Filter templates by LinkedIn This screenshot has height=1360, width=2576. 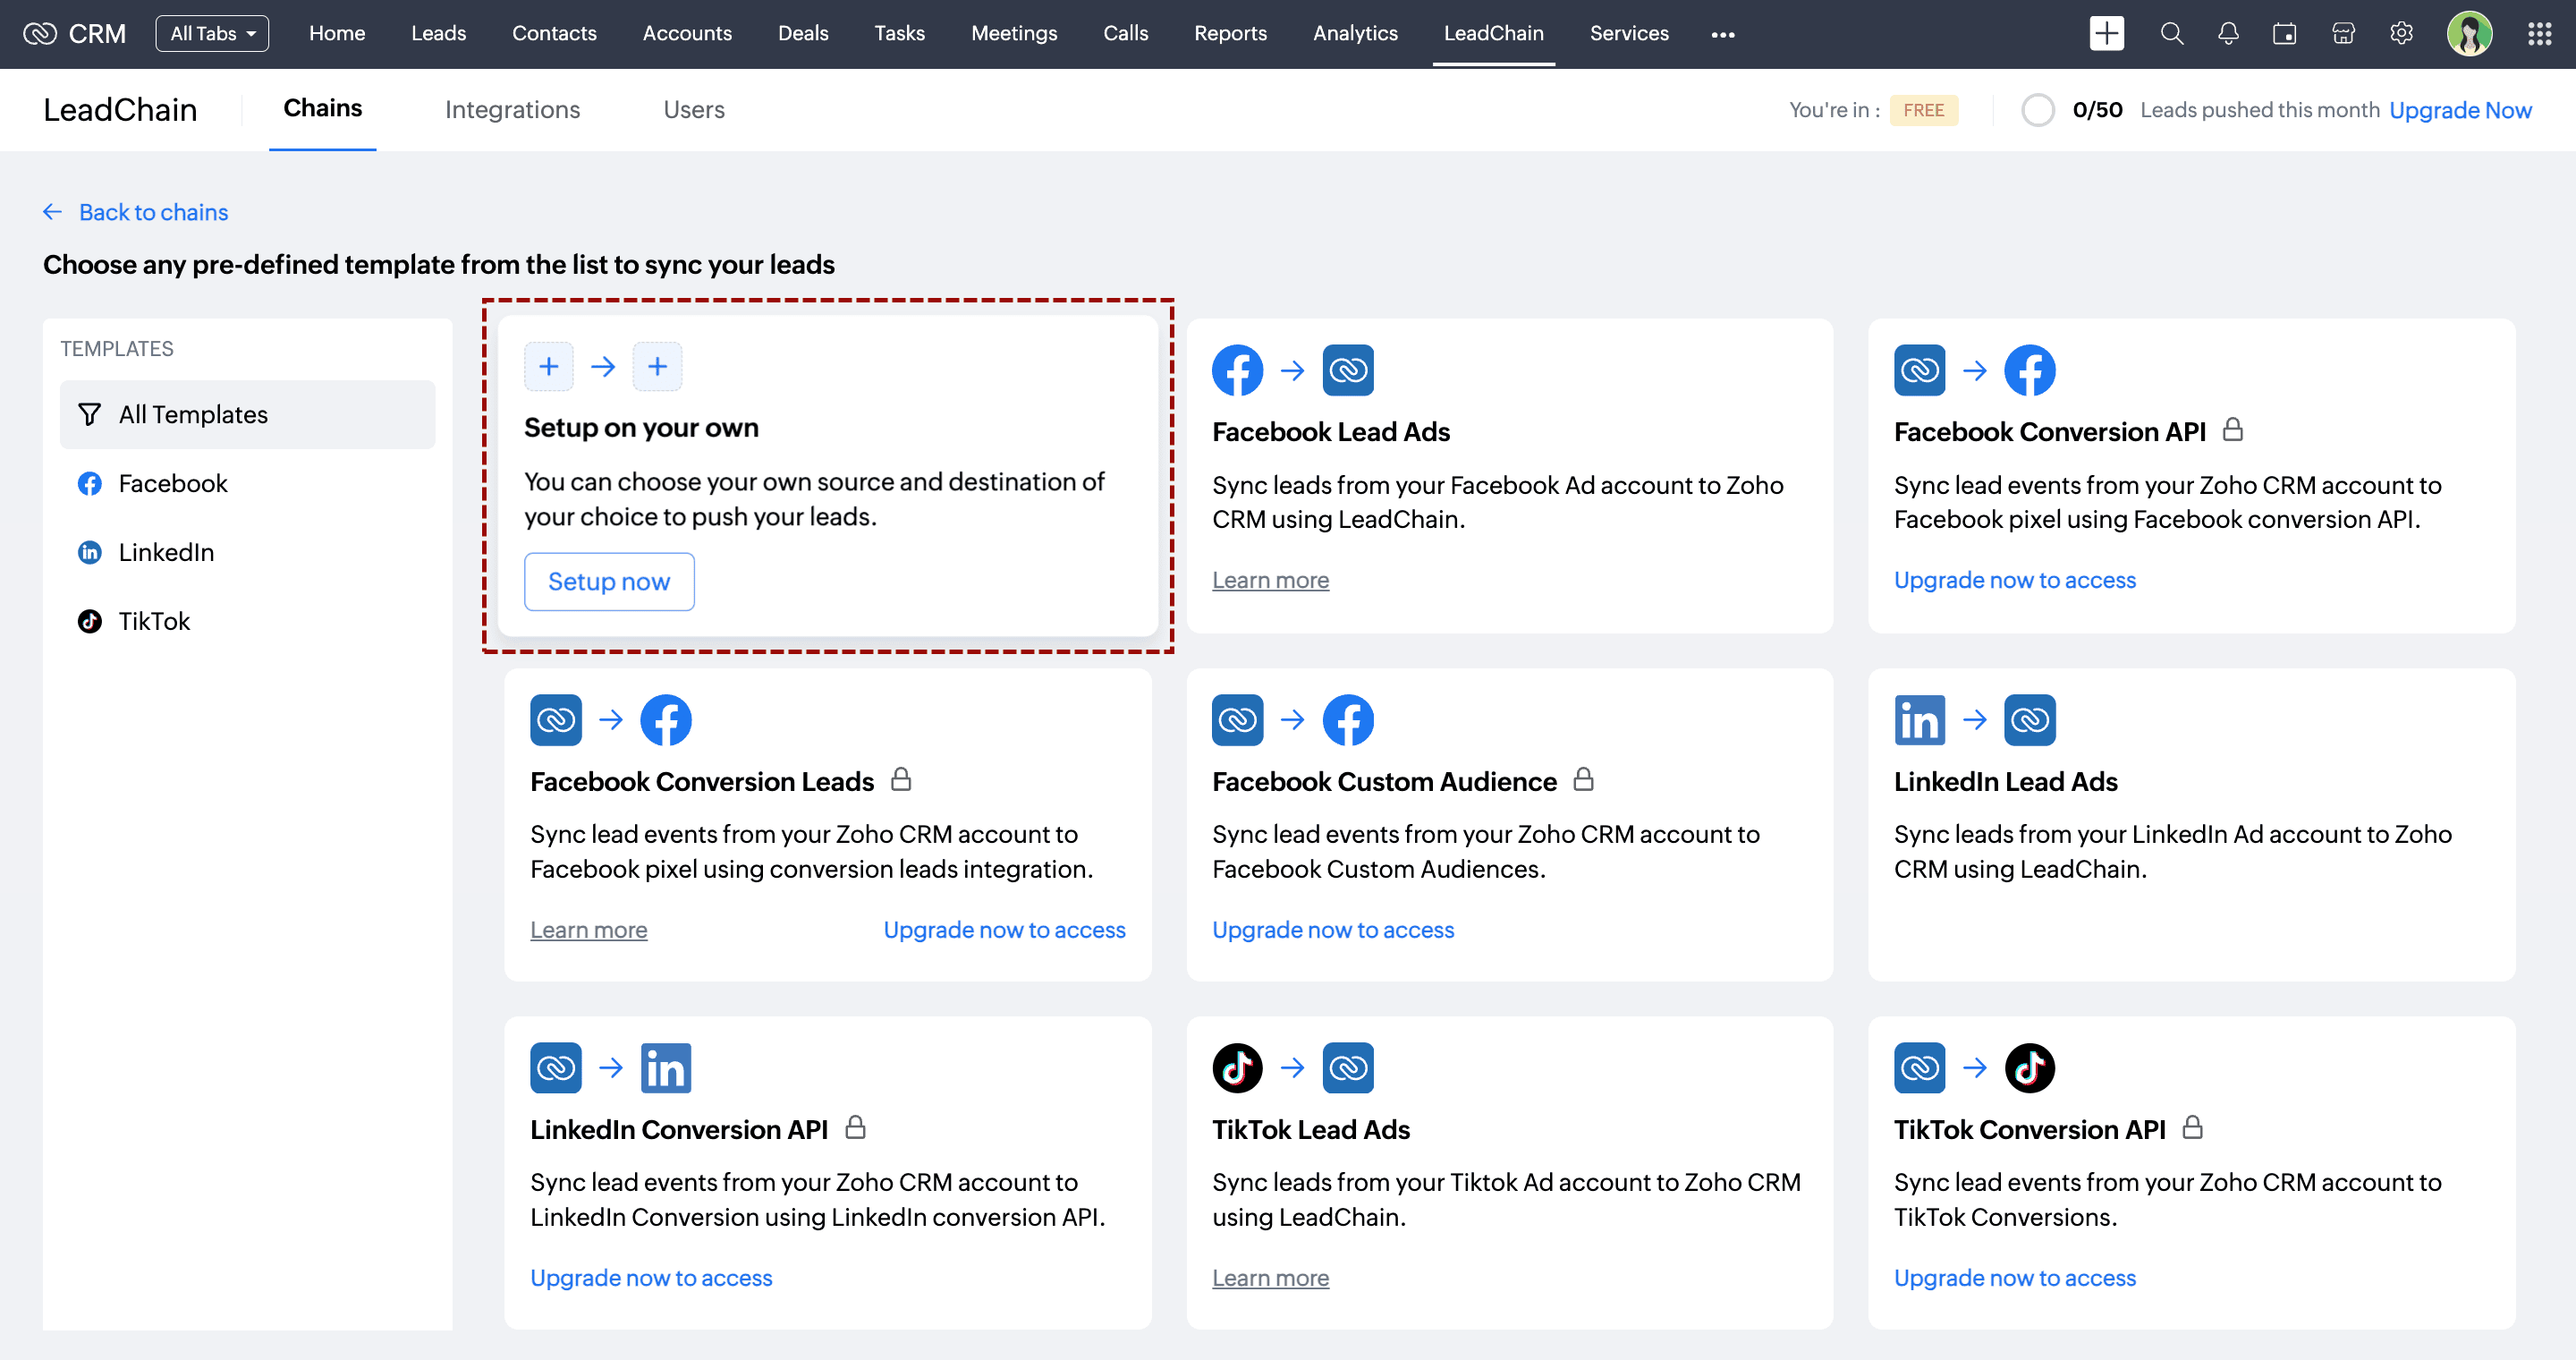166,552
